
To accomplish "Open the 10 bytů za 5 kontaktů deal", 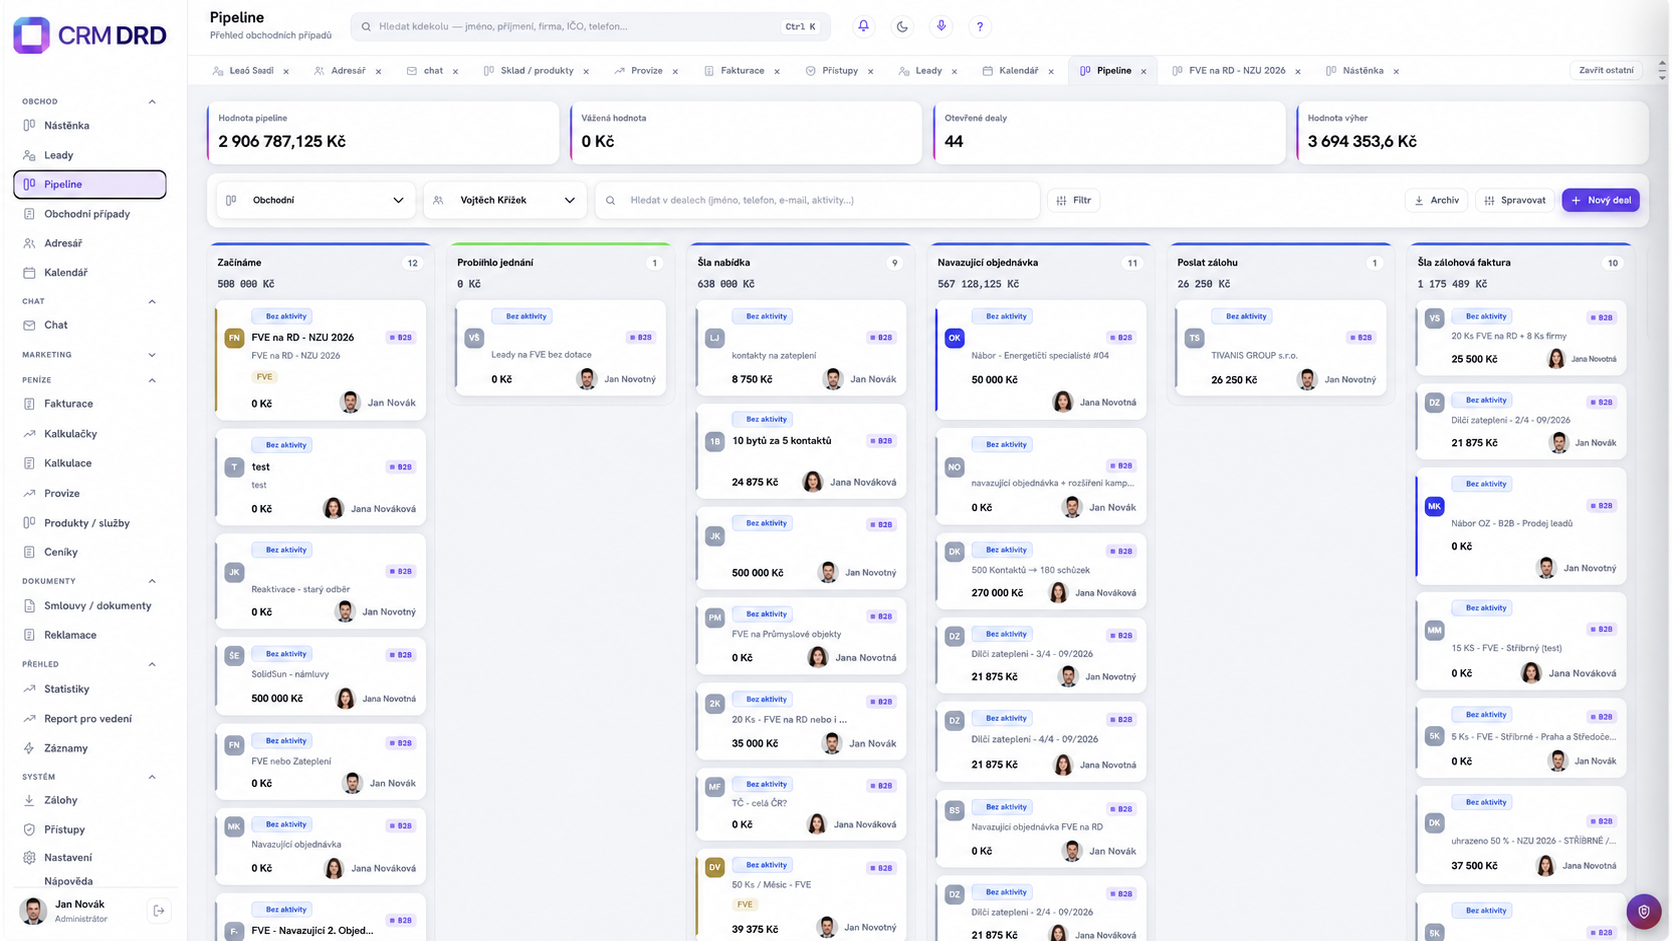I will click(x=801, y=451).
